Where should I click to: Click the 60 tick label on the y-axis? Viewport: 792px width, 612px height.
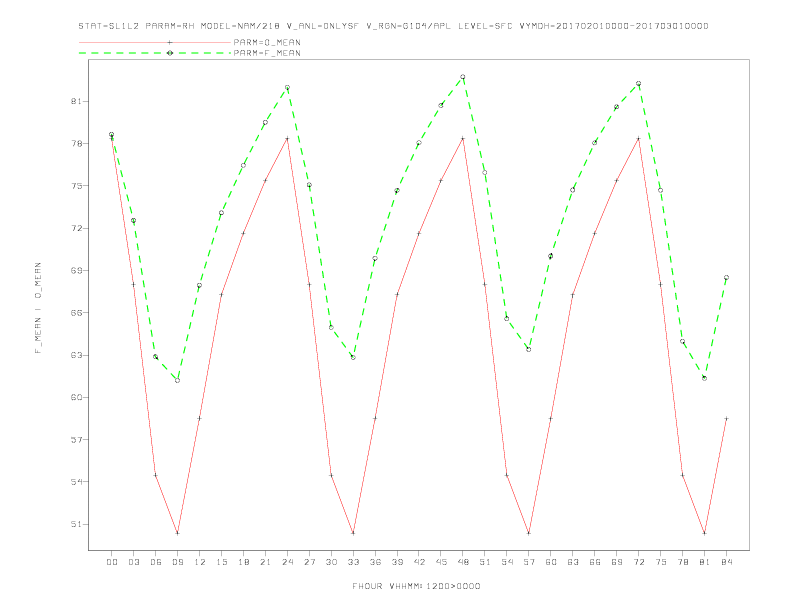pos(76,397)
